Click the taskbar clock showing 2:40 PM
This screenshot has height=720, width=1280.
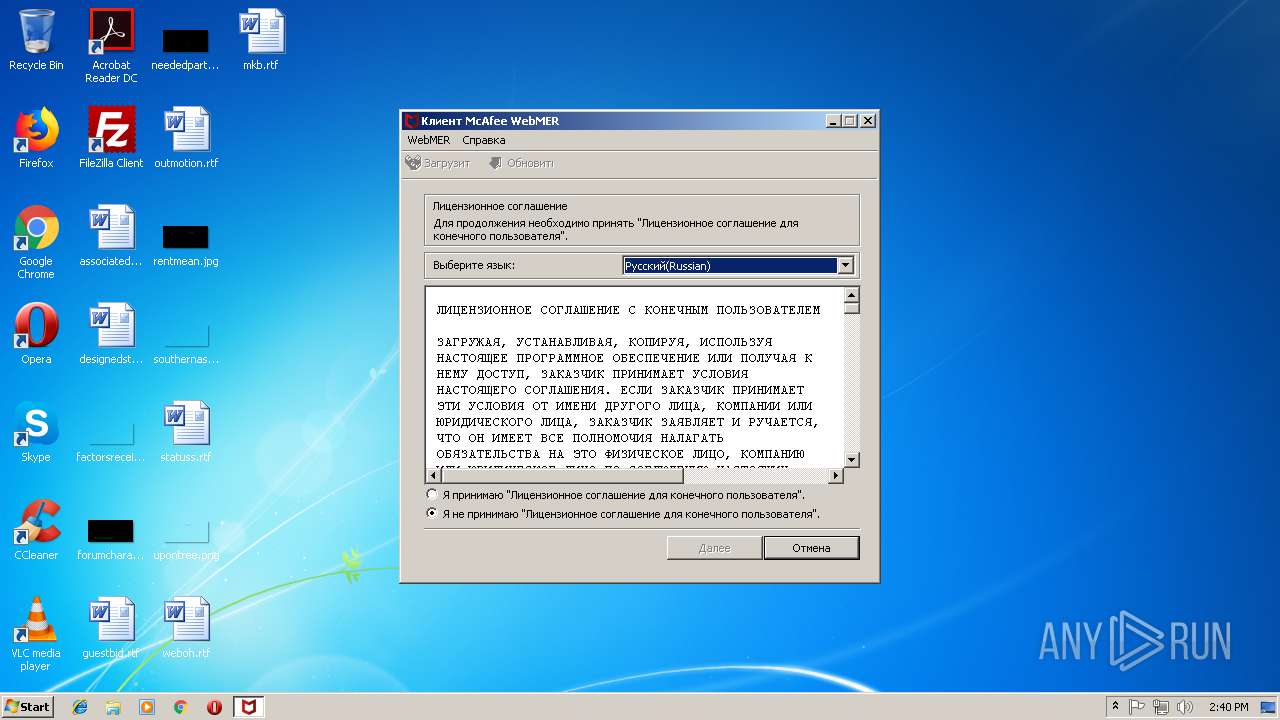tap(1228, 707)
